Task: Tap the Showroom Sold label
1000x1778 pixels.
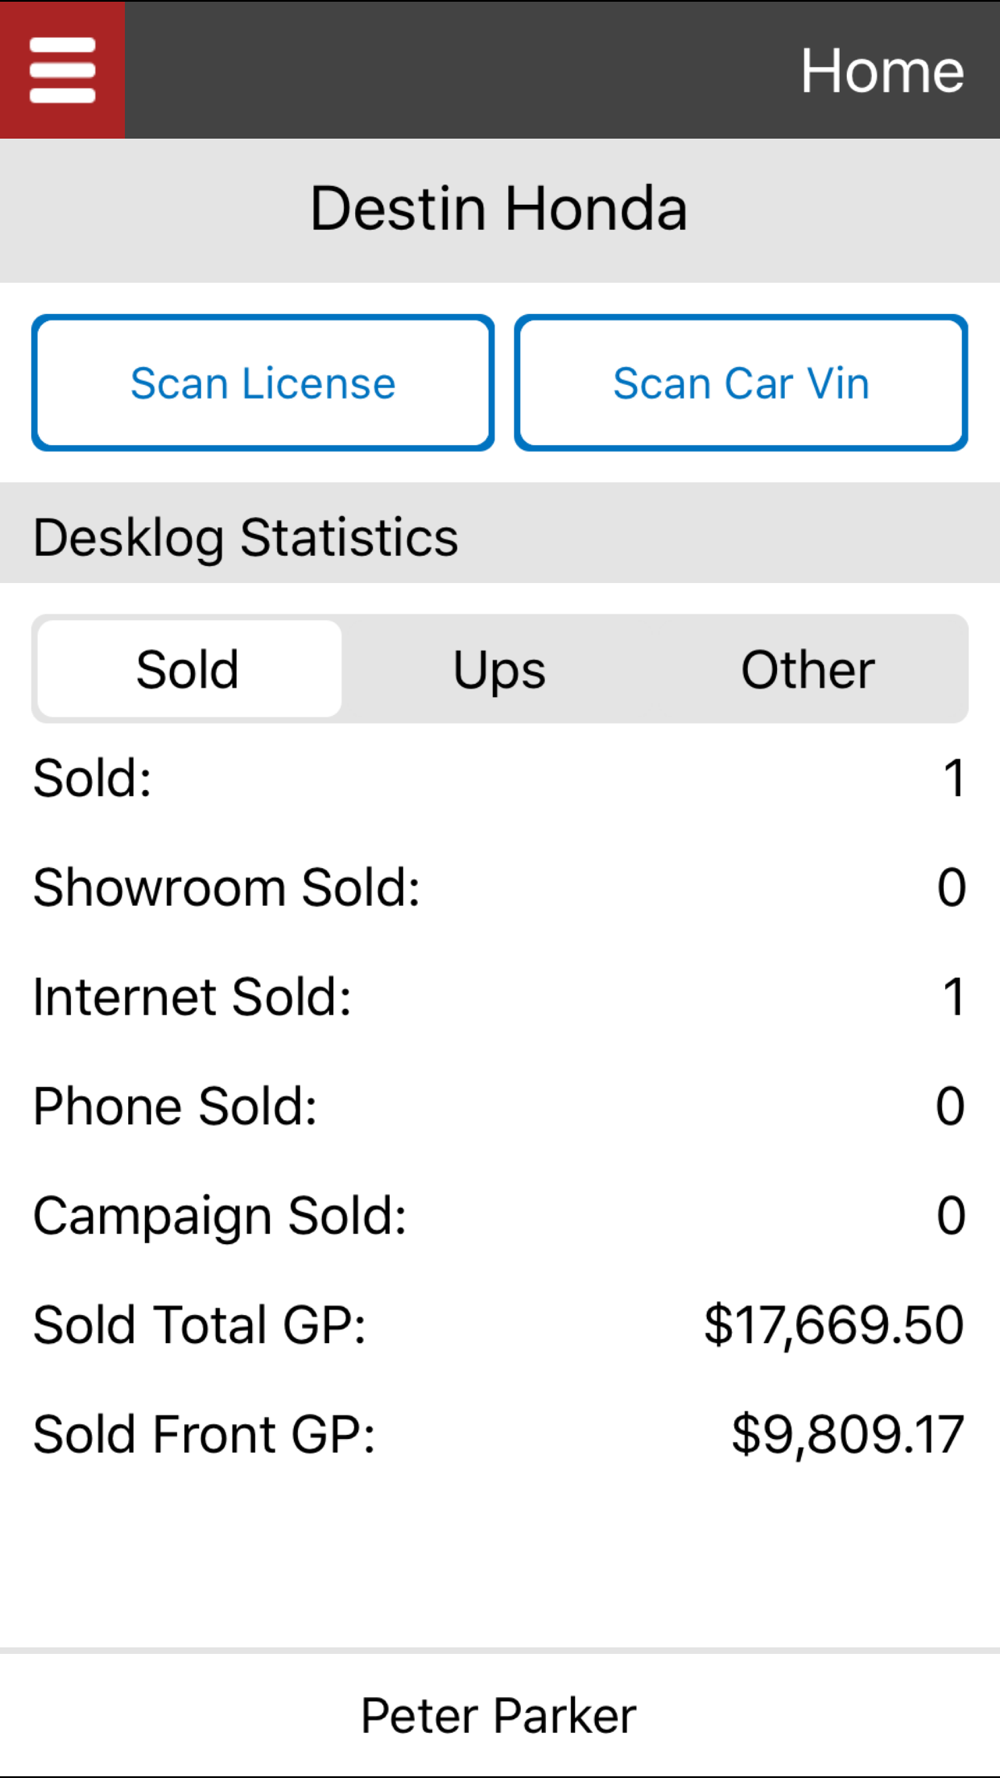Action: (227, 887)
